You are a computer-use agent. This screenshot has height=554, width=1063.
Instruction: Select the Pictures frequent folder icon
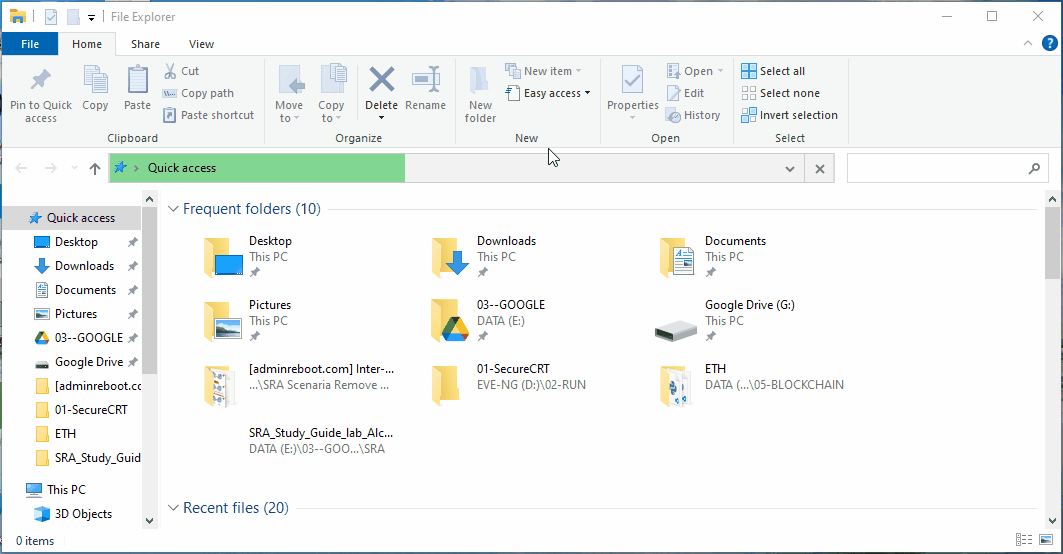pos(224,321)
